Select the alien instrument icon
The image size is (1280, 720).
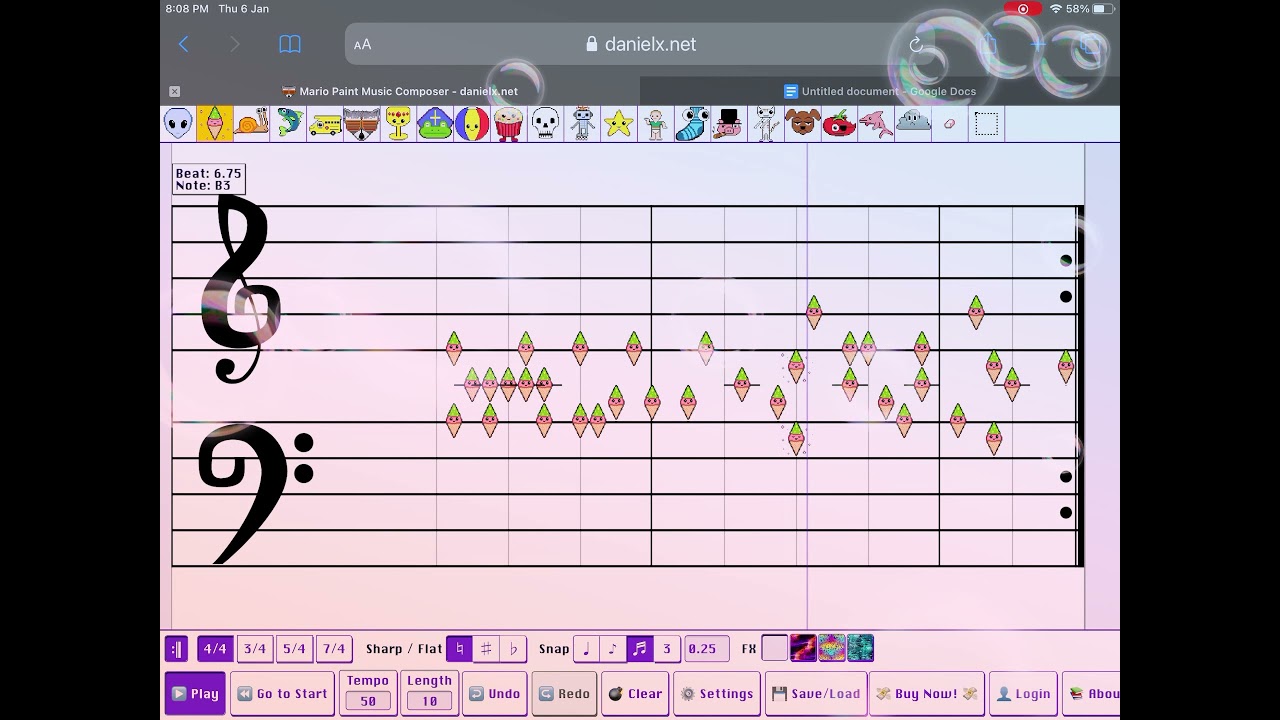point(179,124)
